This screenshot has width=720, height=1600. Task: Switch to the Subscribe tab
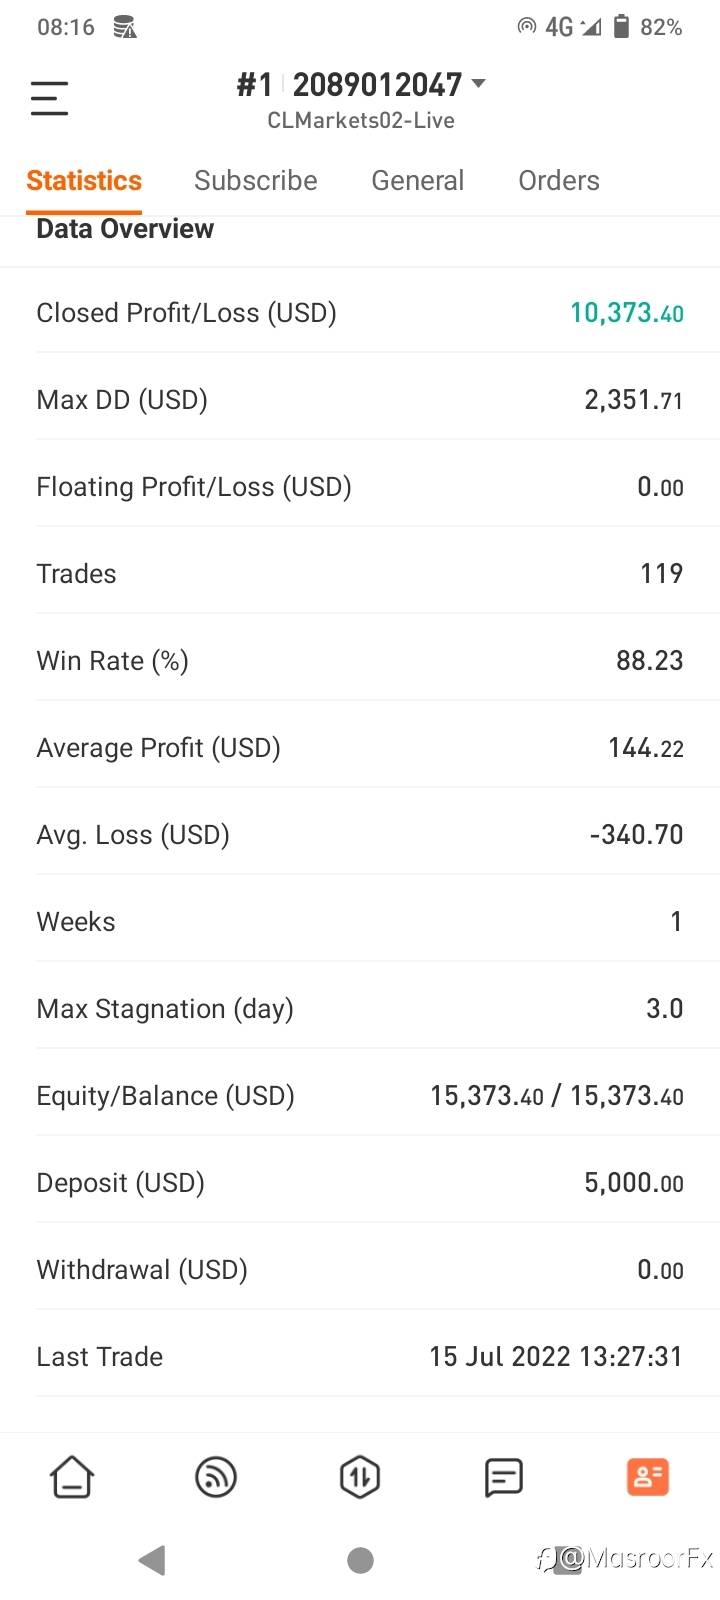pos(255,181)
